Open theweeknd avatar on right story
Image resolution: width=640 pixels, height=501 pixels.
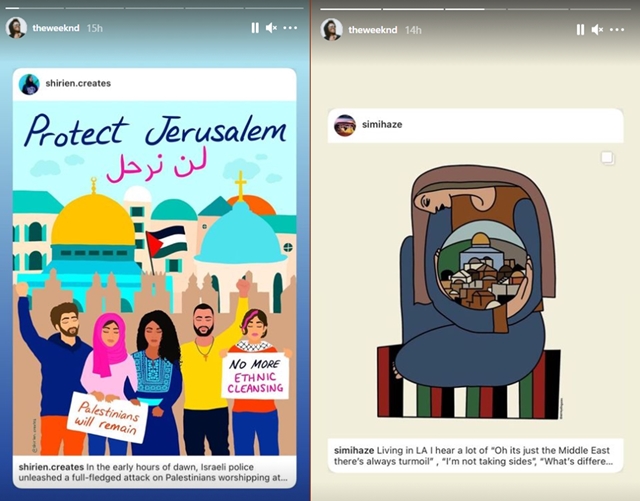pos(331,30)
